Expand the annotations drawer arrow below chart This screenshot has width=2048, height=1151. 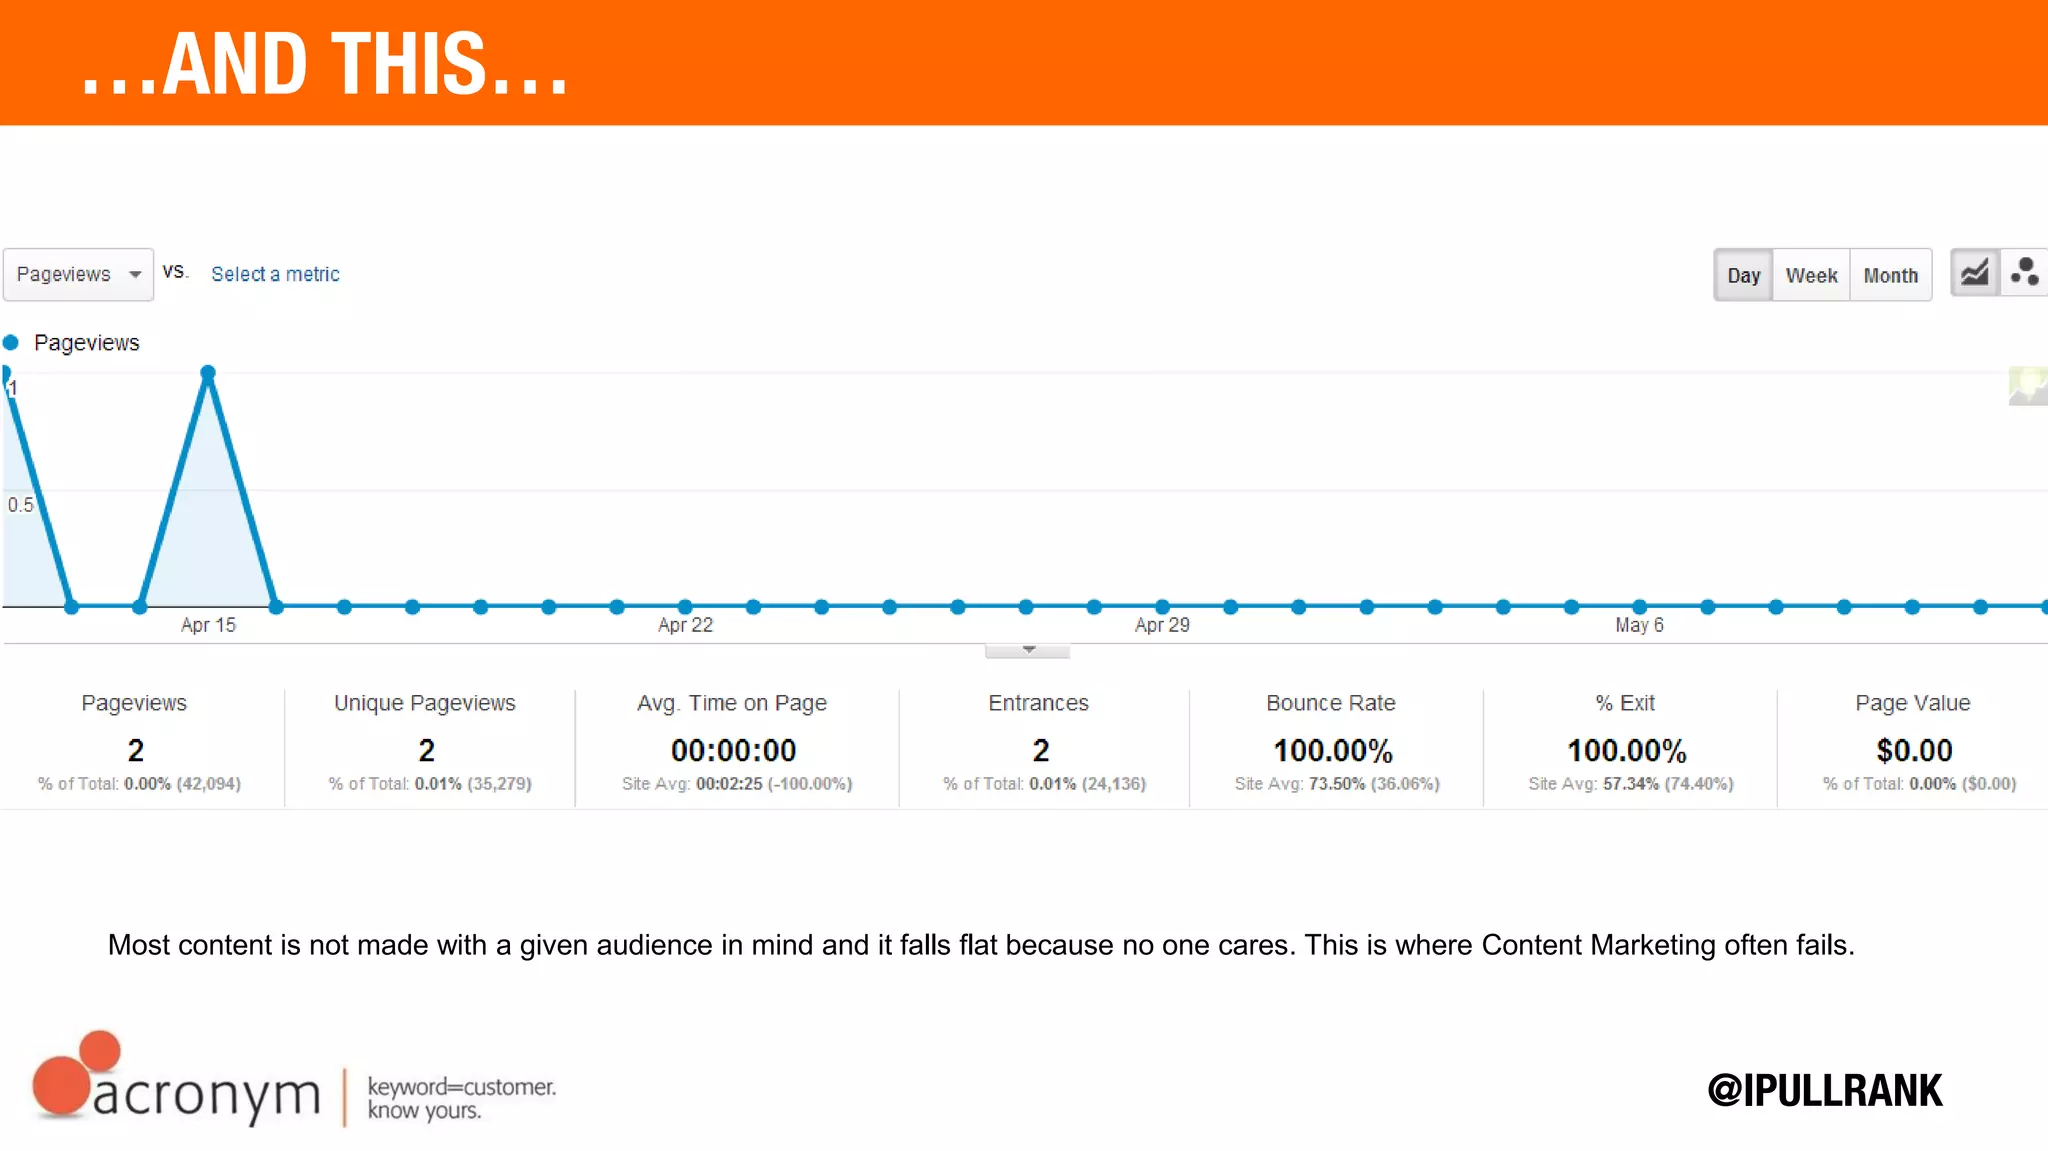pyautogui.click(x=1028, y=650)
